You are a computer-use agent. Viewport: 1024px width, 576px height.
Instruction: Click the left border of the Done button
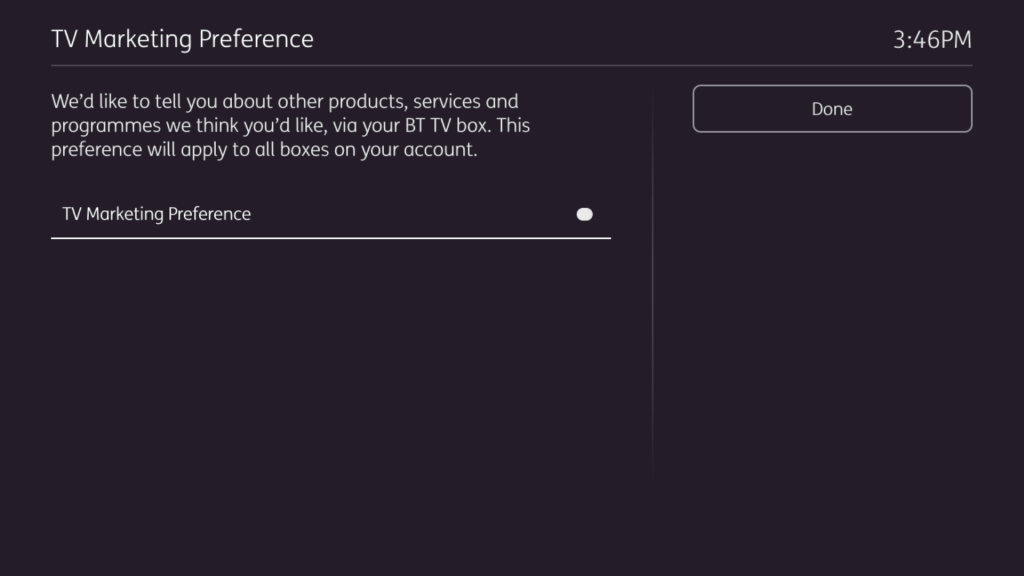tap(694, 109)
